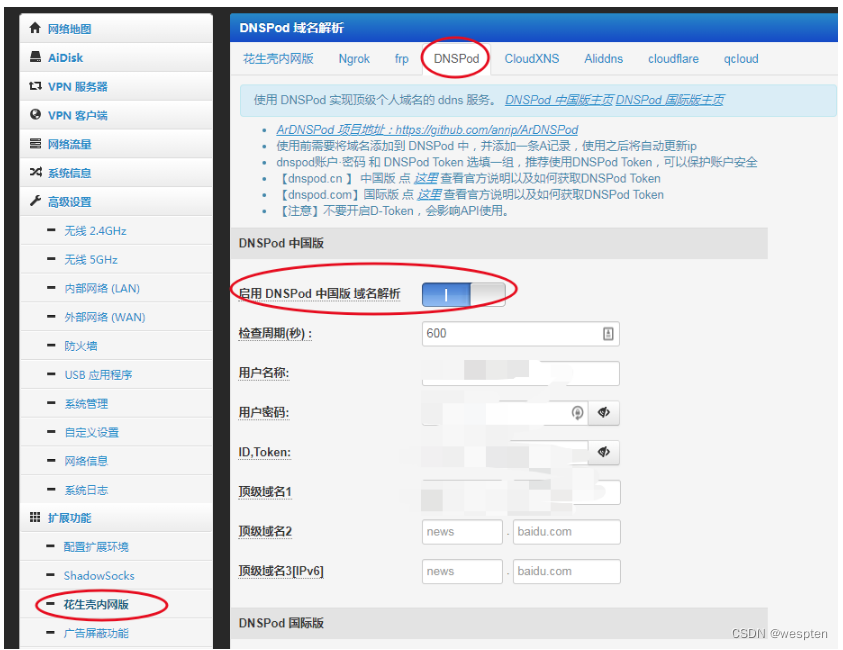Click 顶级域名2 domain field
This screenshot has height=650, width=843.
coord(566,532)
